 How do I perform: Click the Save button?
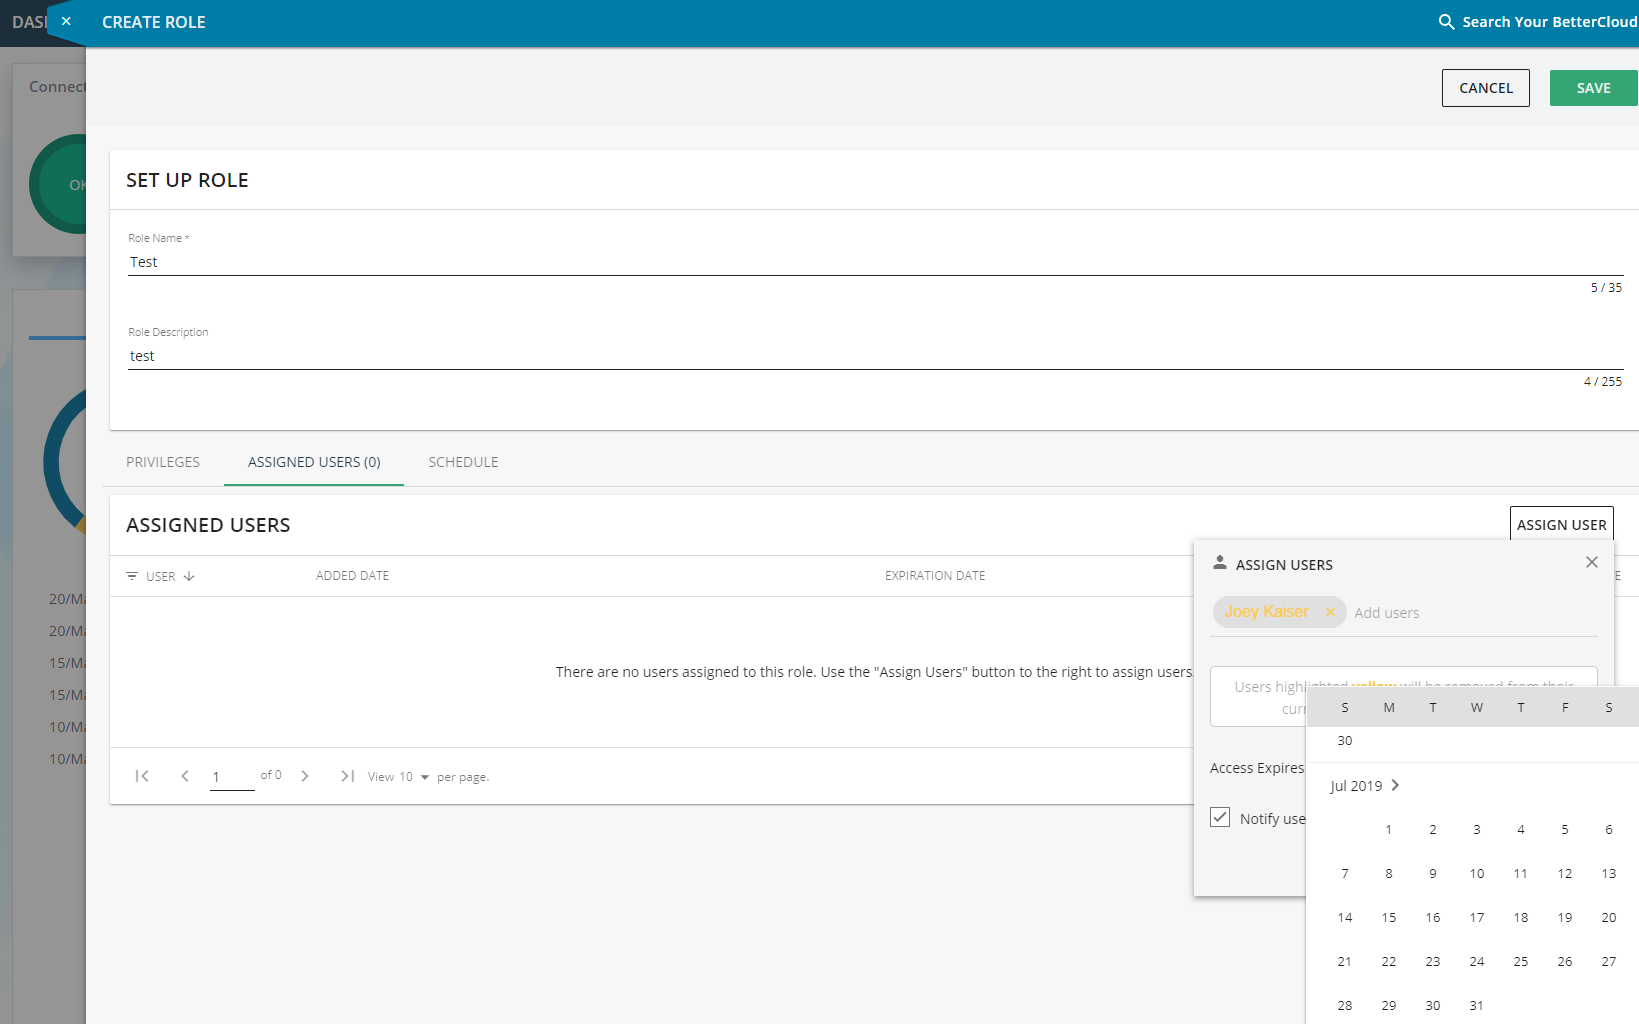pos(1592,88)
